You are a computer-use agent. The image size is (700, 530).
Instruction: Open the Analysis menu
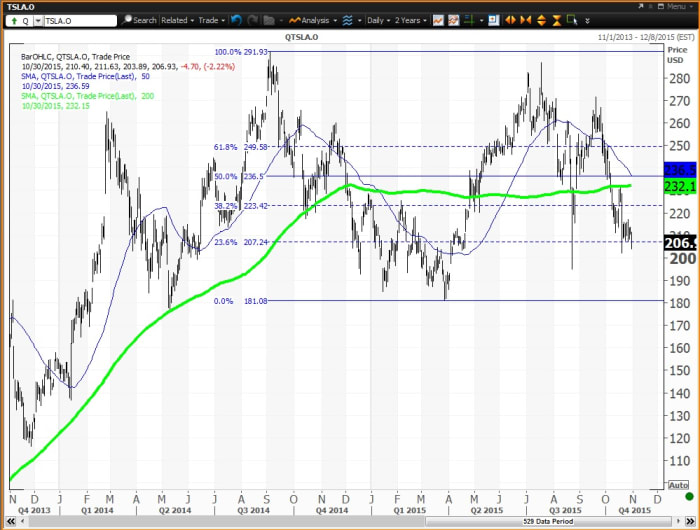point(314,20)
